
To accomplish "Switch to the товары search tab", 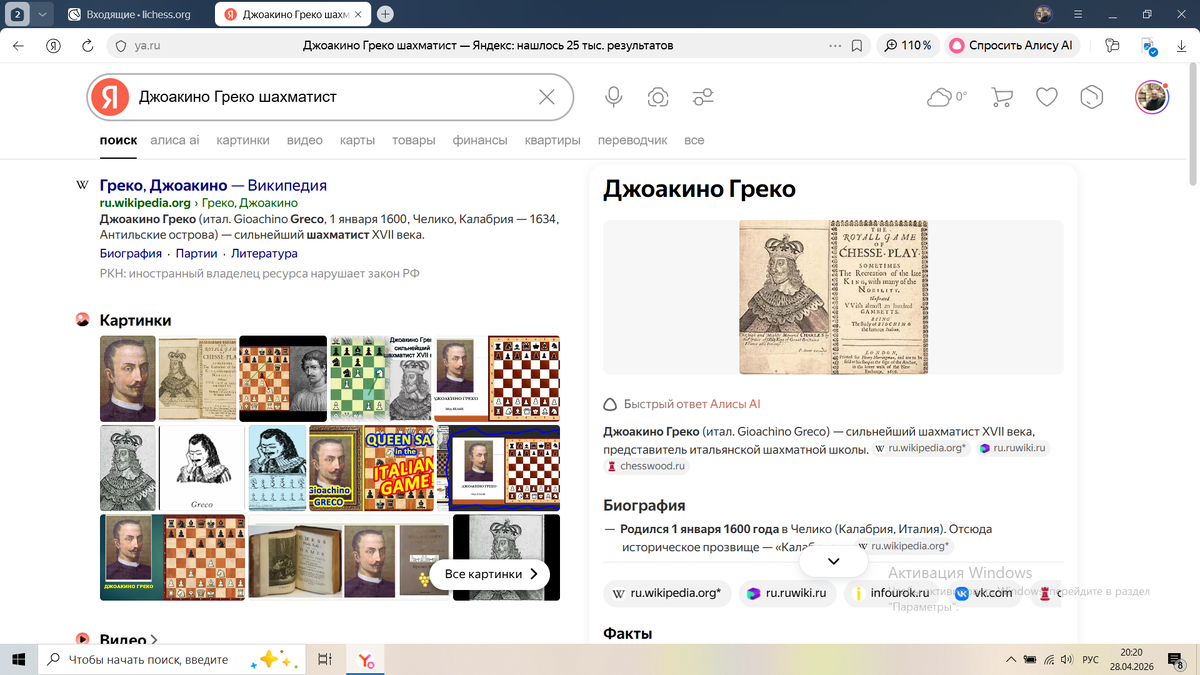I will click(x=414, y=140).
